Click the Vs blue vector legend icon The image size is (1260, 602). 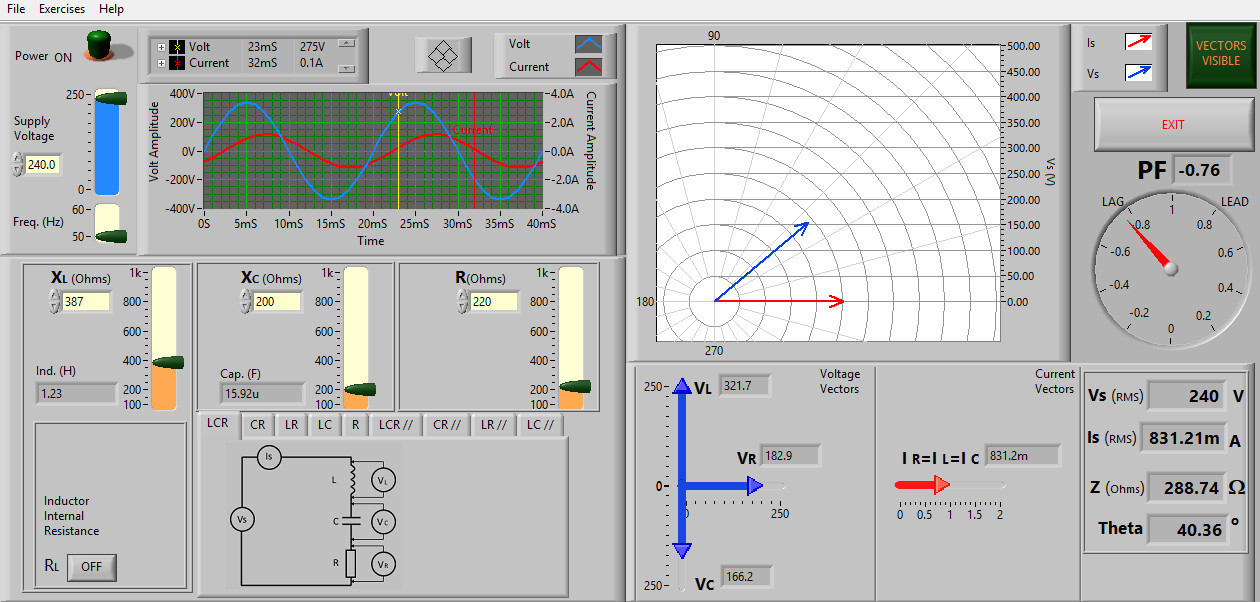[x=1138, y=73]
